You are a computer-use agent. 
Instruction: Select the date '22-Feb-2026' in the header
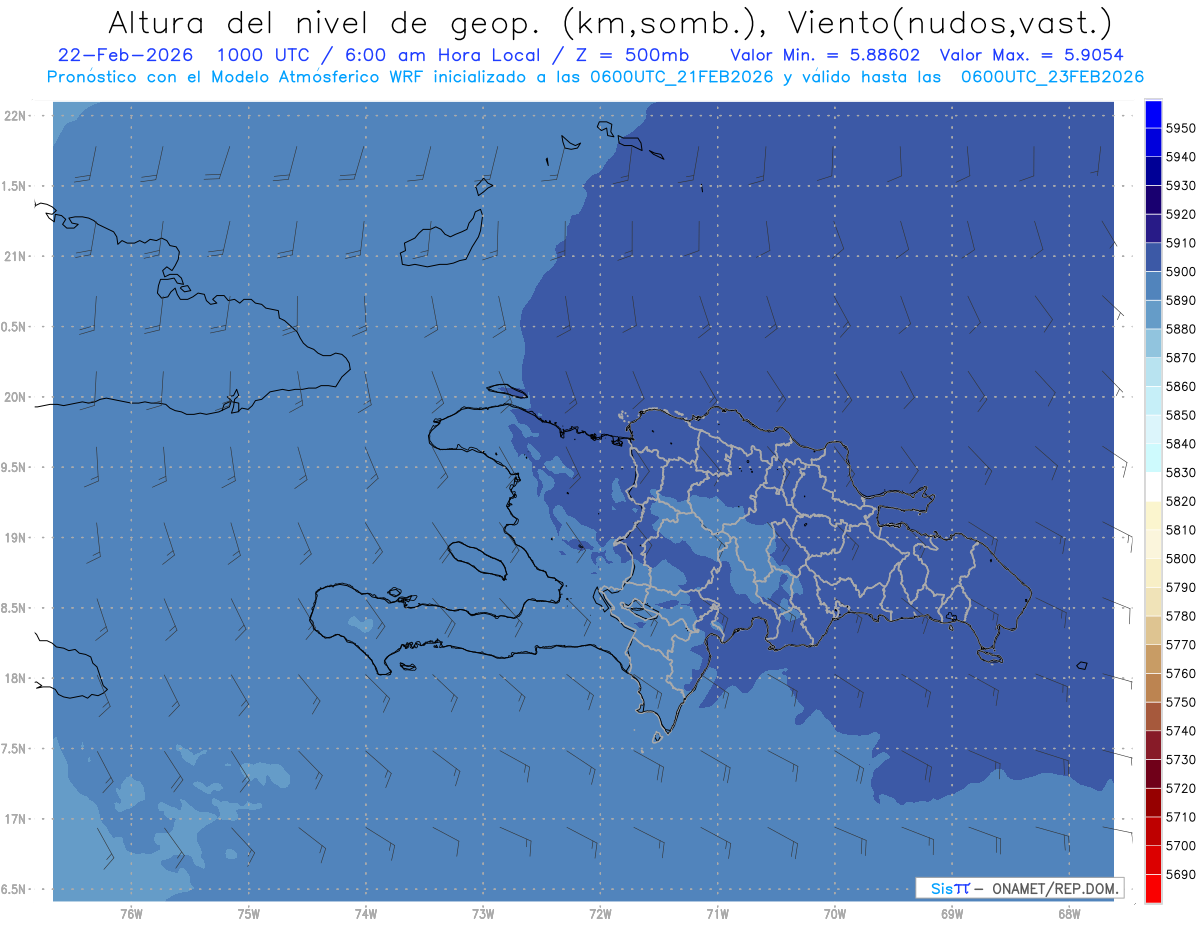(125, 55)
